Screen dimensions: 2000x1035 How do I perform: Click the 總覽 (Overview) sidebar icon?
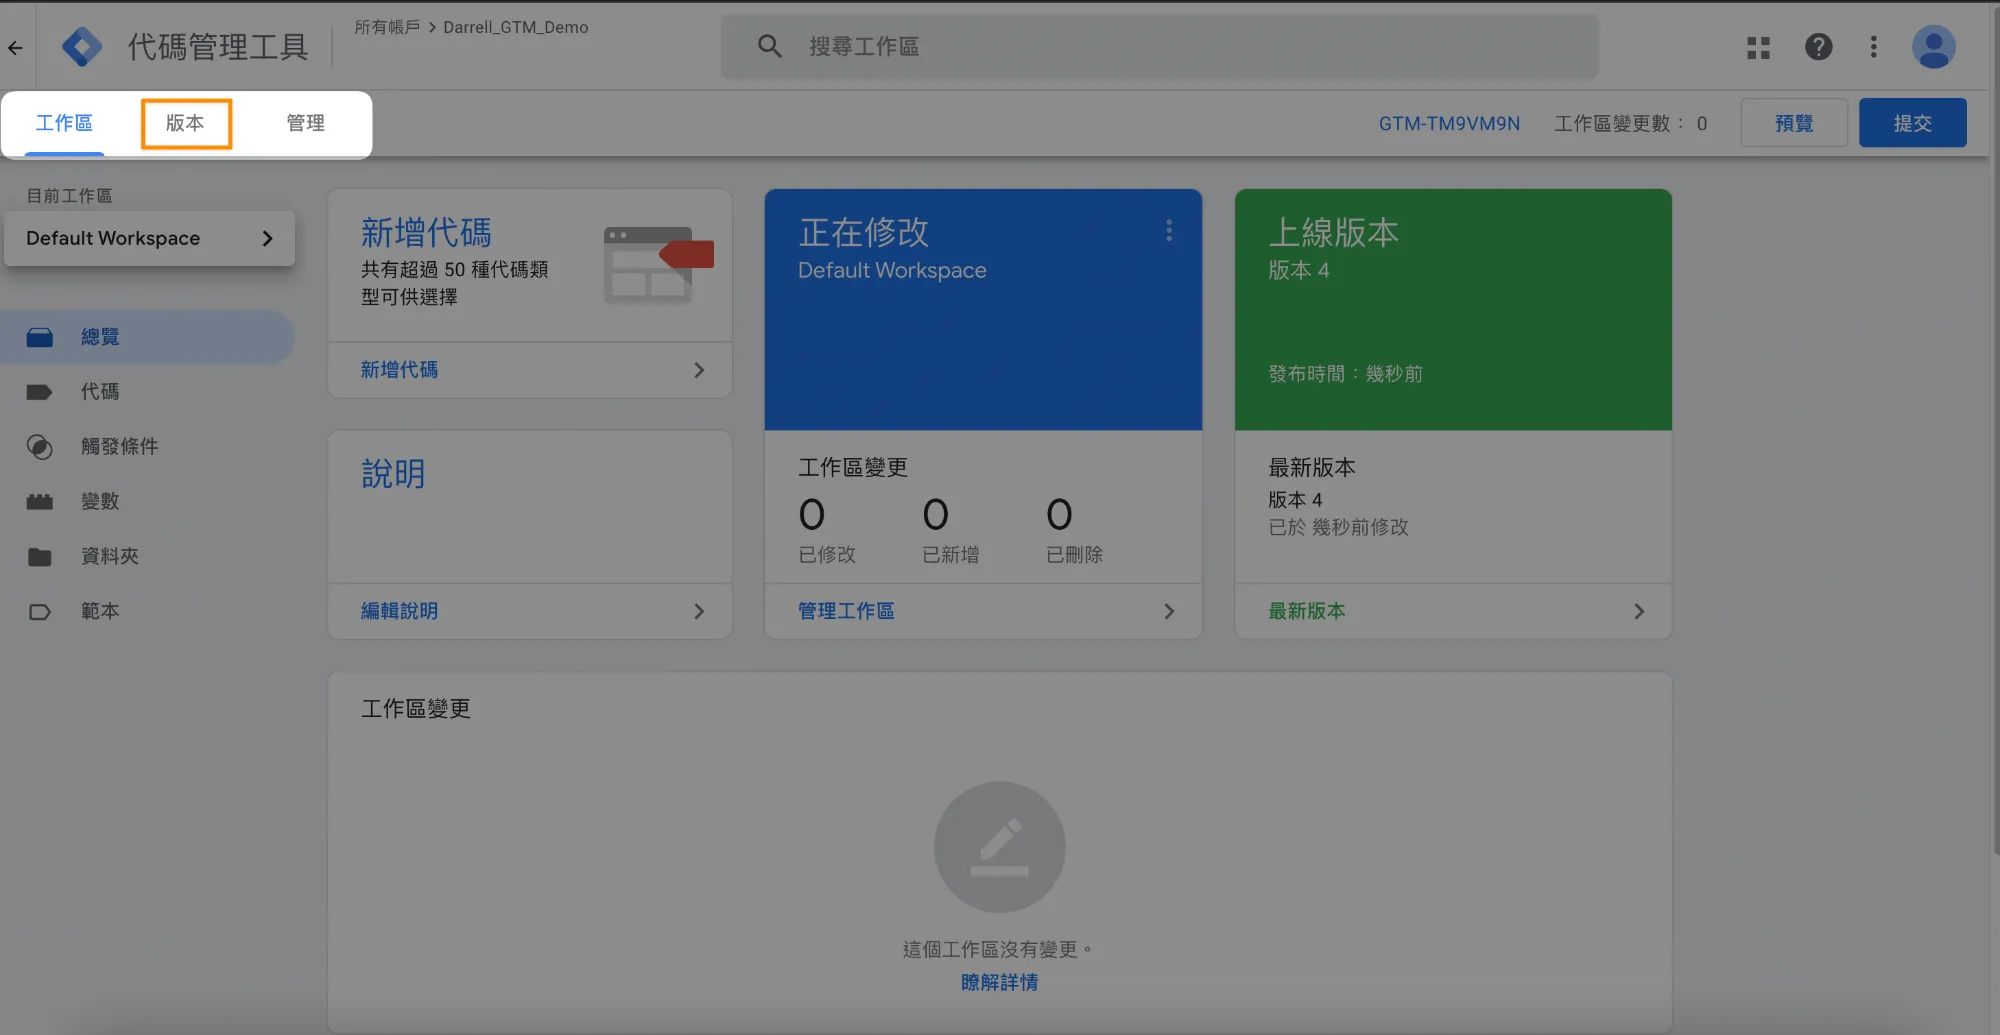[x=40, y=336]
